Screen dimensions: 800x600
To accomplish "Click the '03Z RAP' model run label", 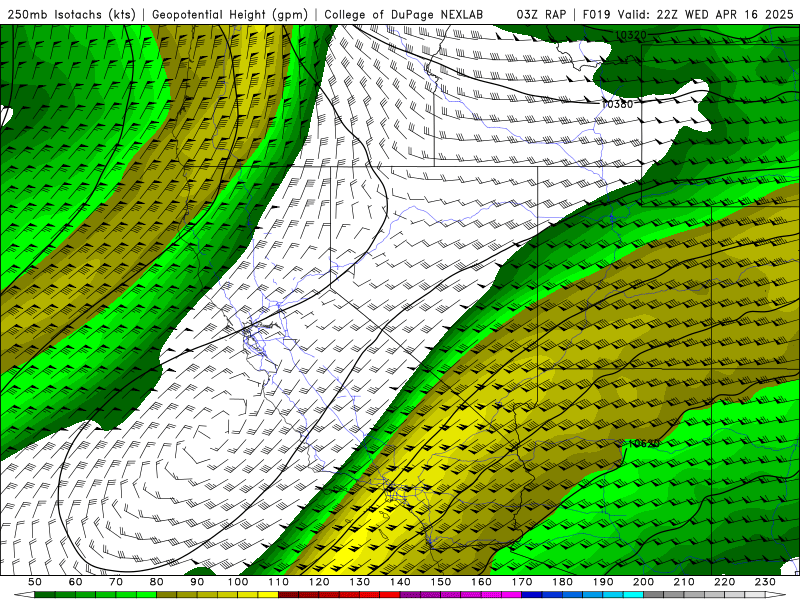I will click(541, 15).
